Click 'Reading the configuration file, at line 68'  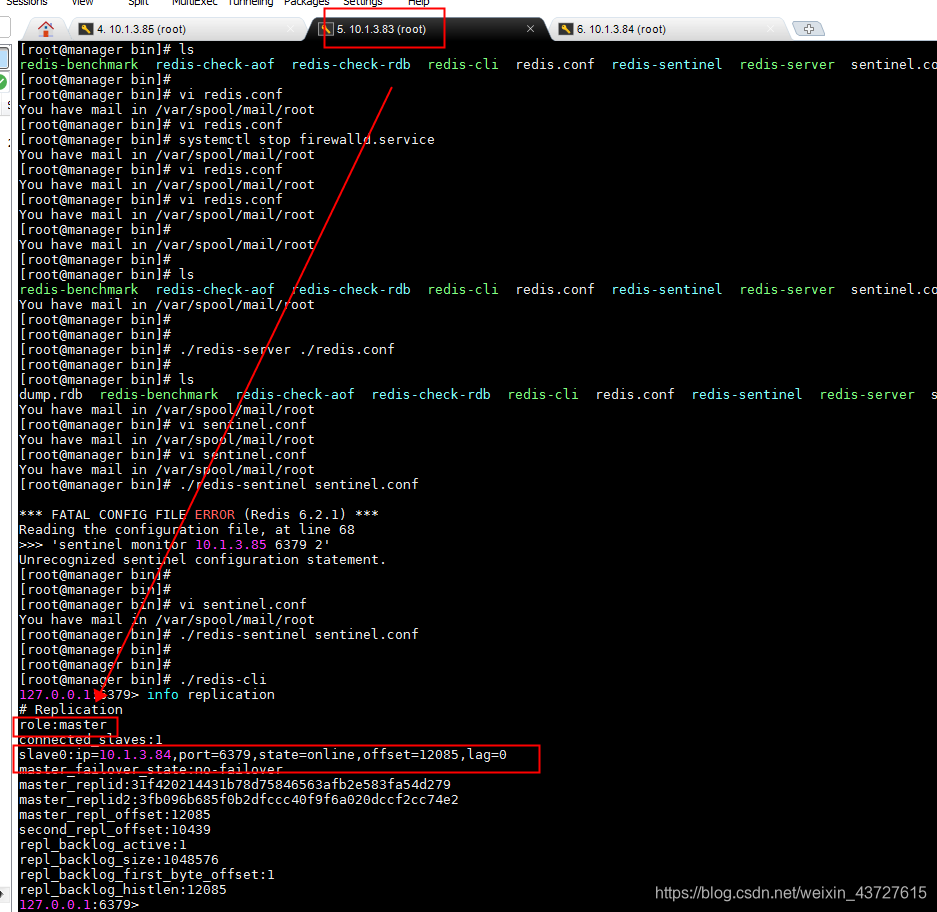186,530
